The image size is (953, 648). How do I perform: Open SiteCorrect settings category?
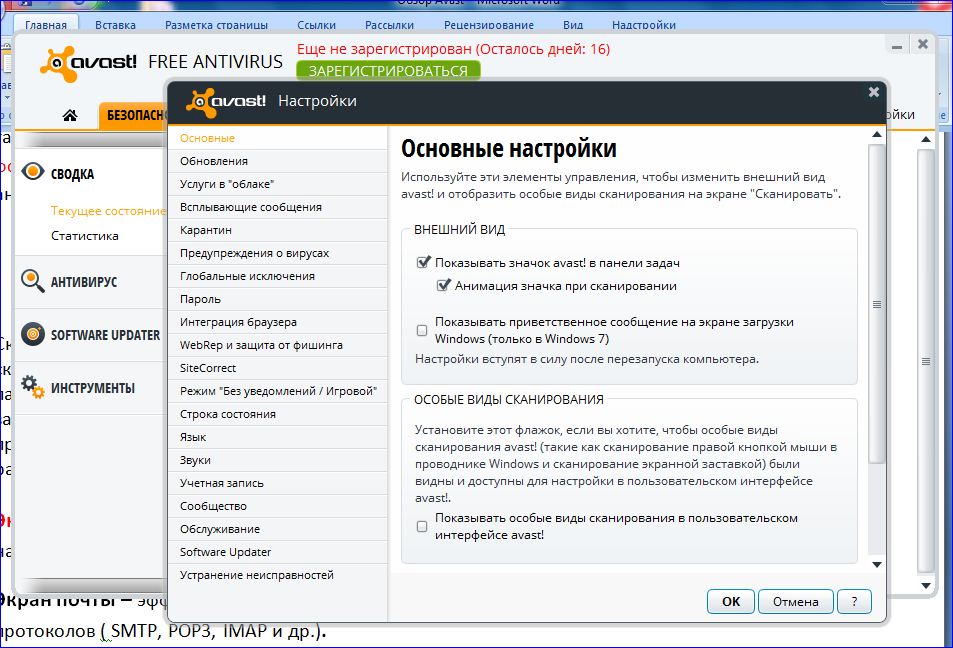click(278, 368)
